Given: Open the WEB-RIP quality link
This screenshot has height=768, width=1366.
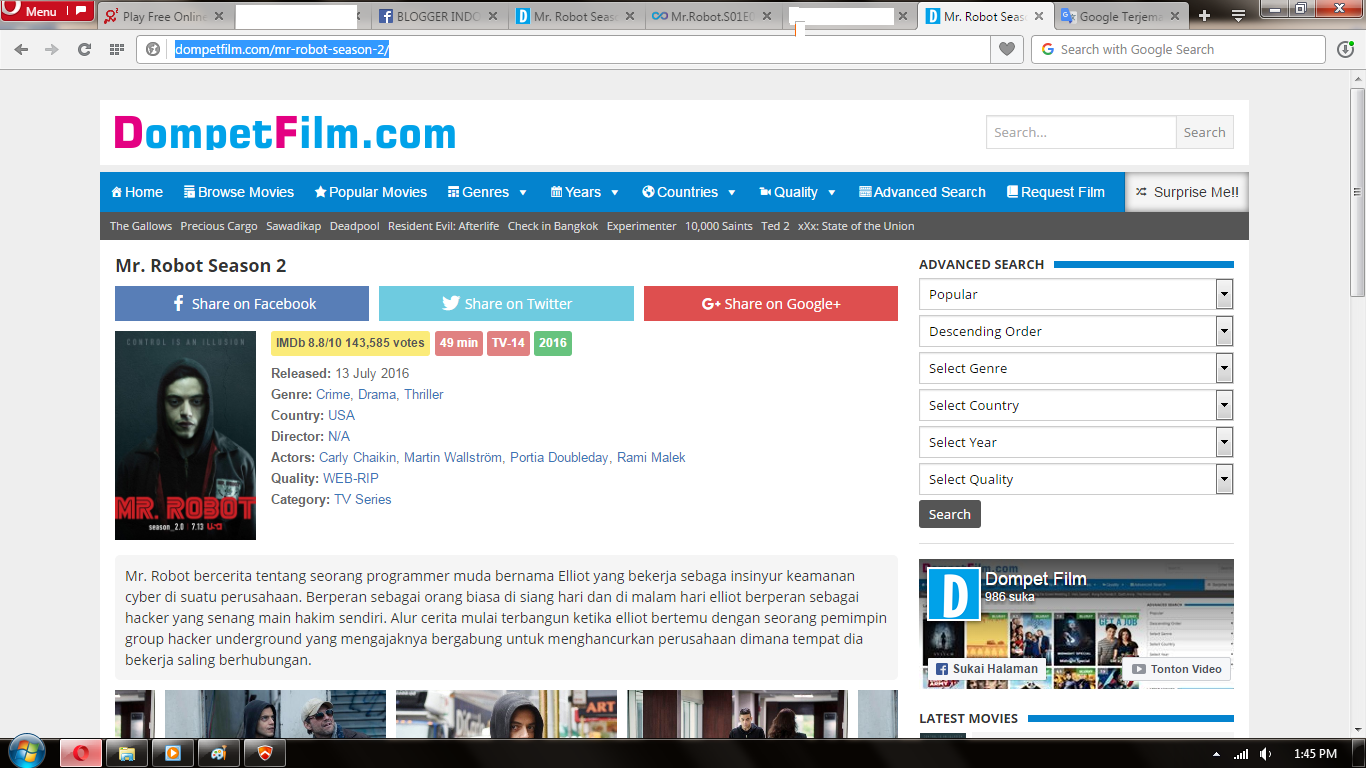Looking at the screenshot, I should pos(351,478).
